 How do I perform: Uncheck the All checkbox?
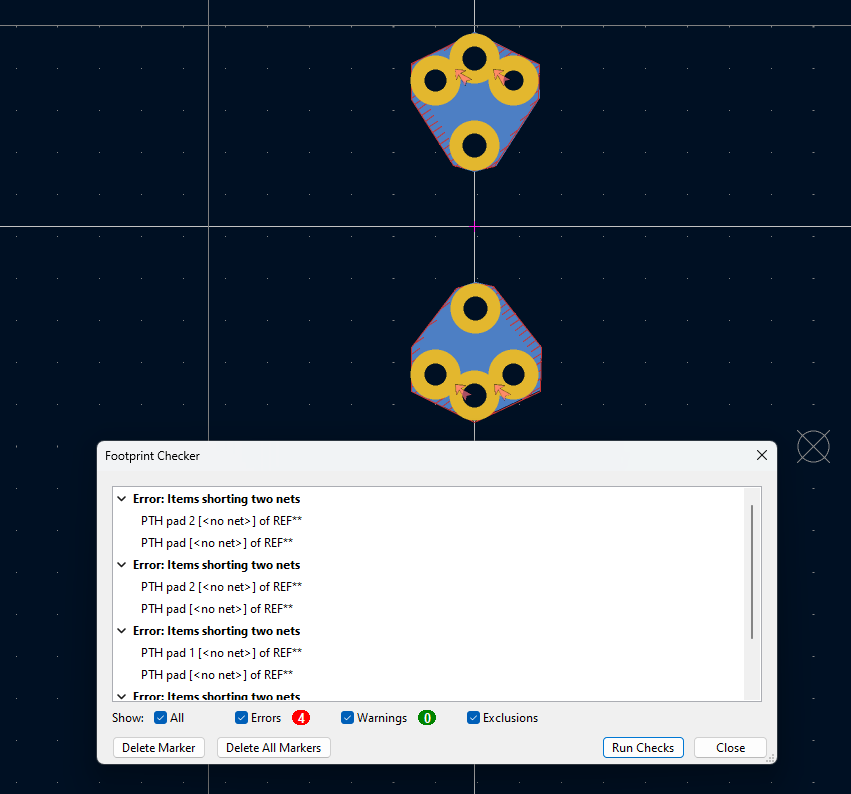tap(161, 718)
